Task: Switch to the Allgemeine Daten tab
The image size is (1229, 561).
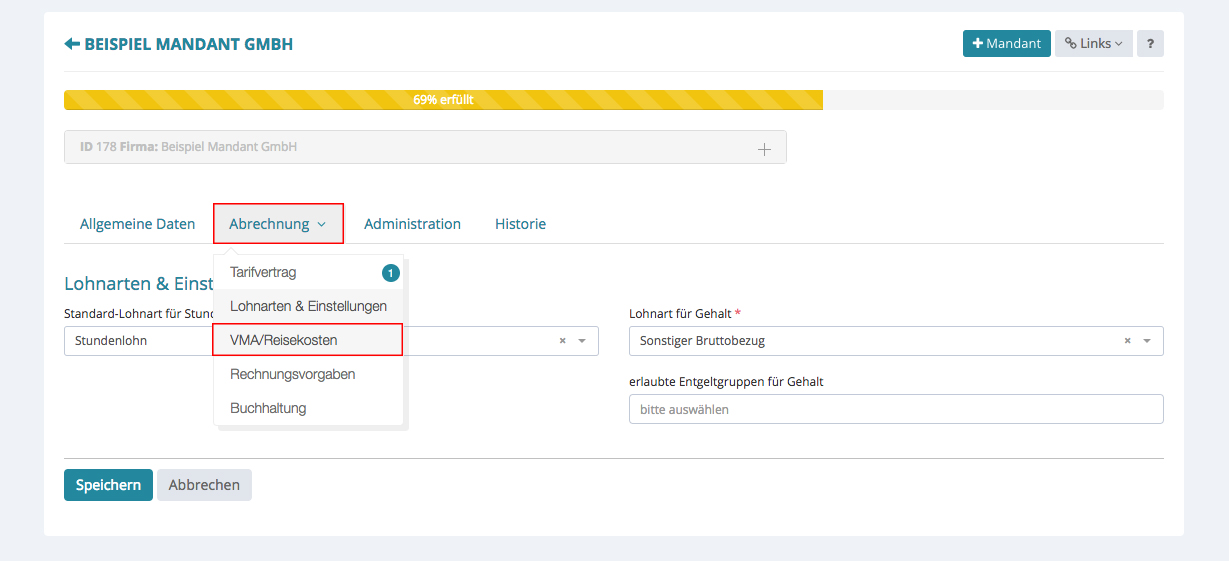Action: 137,224
